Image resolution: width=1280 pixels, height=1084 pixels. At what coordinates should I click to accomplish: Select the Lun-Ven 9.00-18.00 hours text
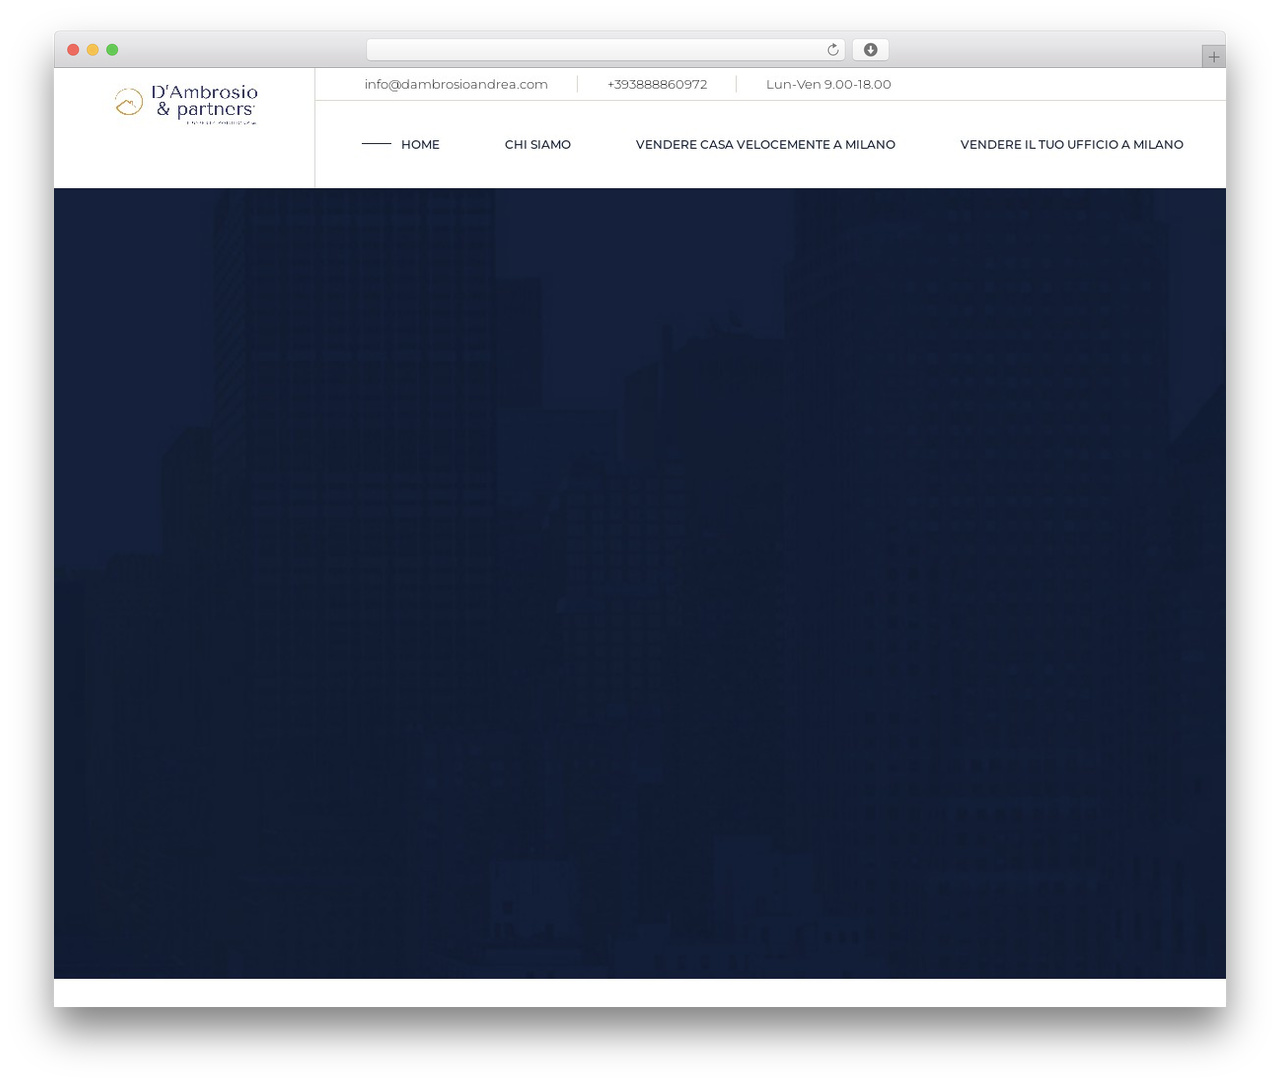828,84
